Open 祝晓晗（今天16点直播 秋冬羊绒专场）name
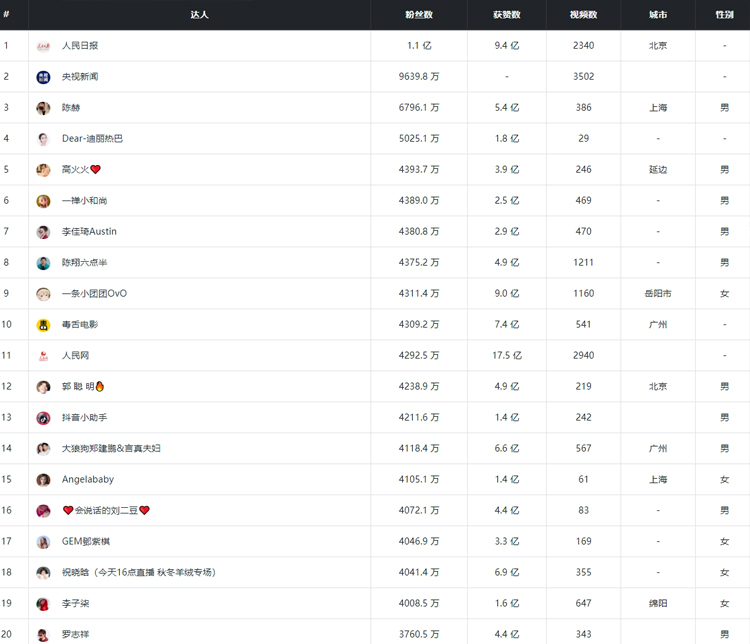The height and width of the screenshot is (644, 750). (139, 572)
